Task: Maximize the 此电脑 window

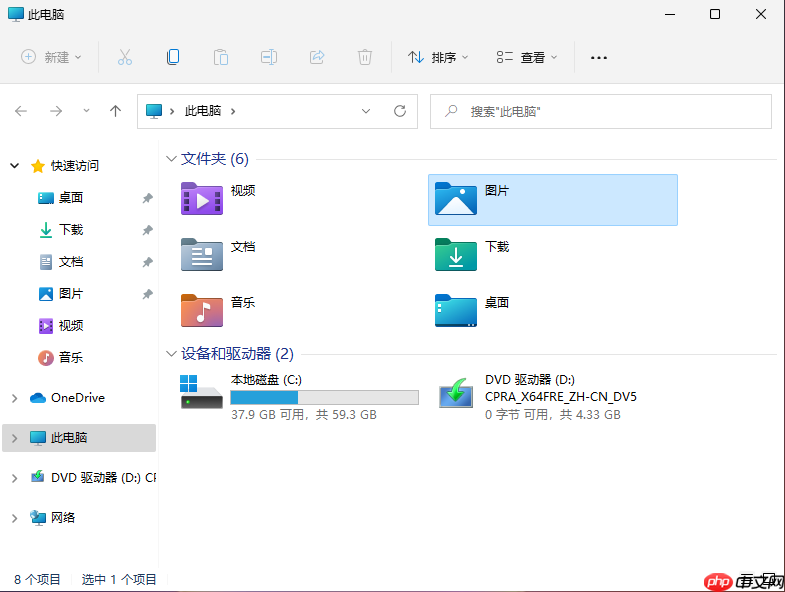Action: (x=715, y=15)
